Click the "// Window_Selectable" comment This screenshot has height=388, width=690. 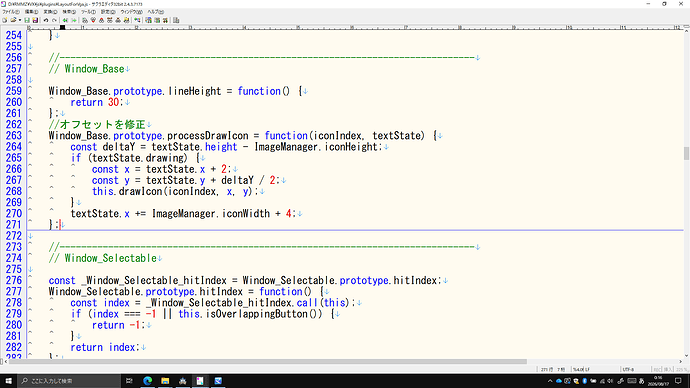coord(103,258)
